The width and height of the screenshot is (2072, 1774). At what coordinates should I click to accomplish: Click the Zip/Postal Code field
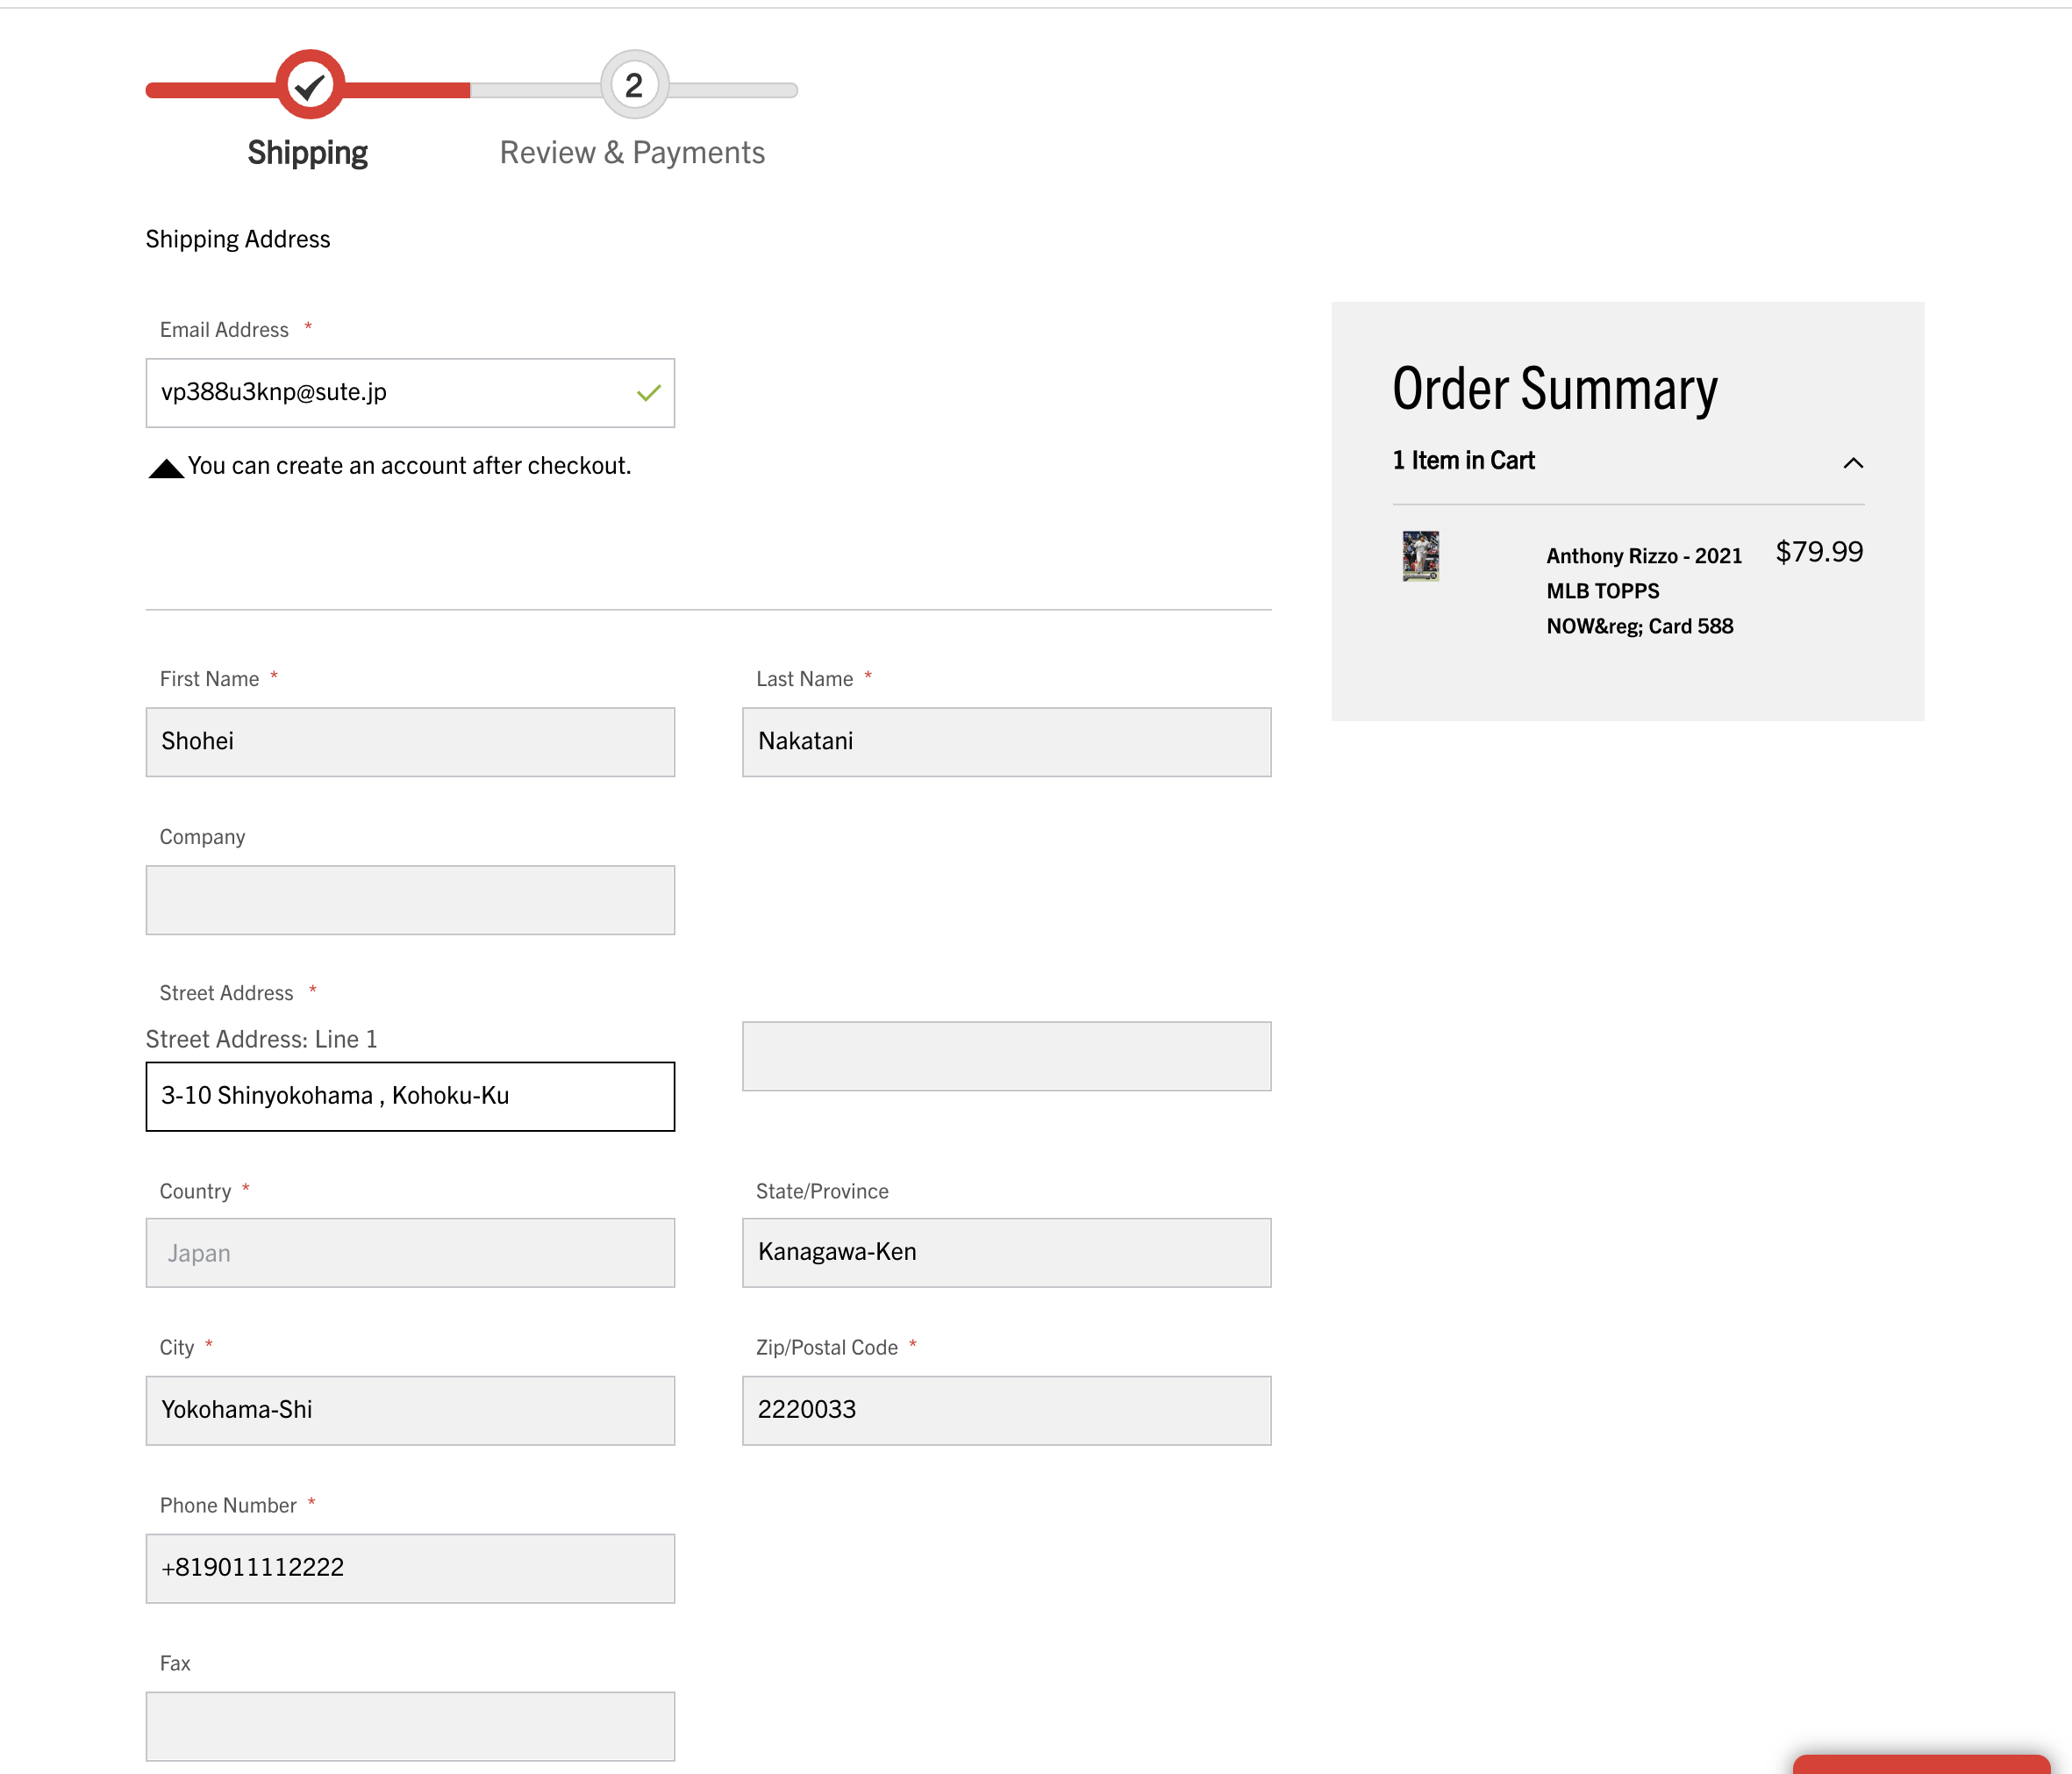tap(1006, 1410)
